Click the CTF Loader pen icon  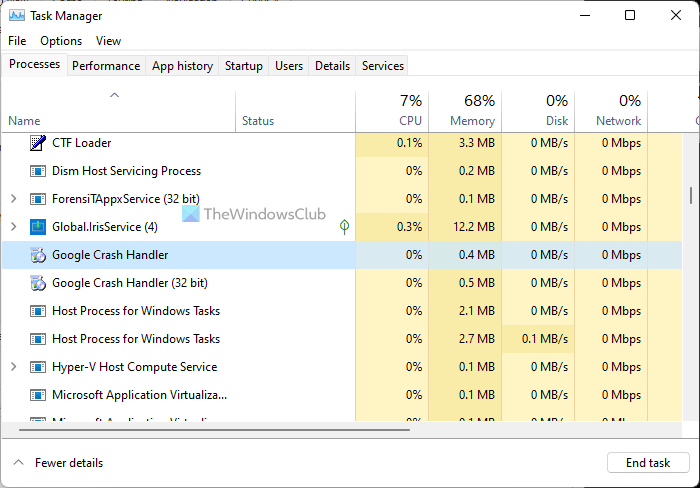tap(38, 143)
